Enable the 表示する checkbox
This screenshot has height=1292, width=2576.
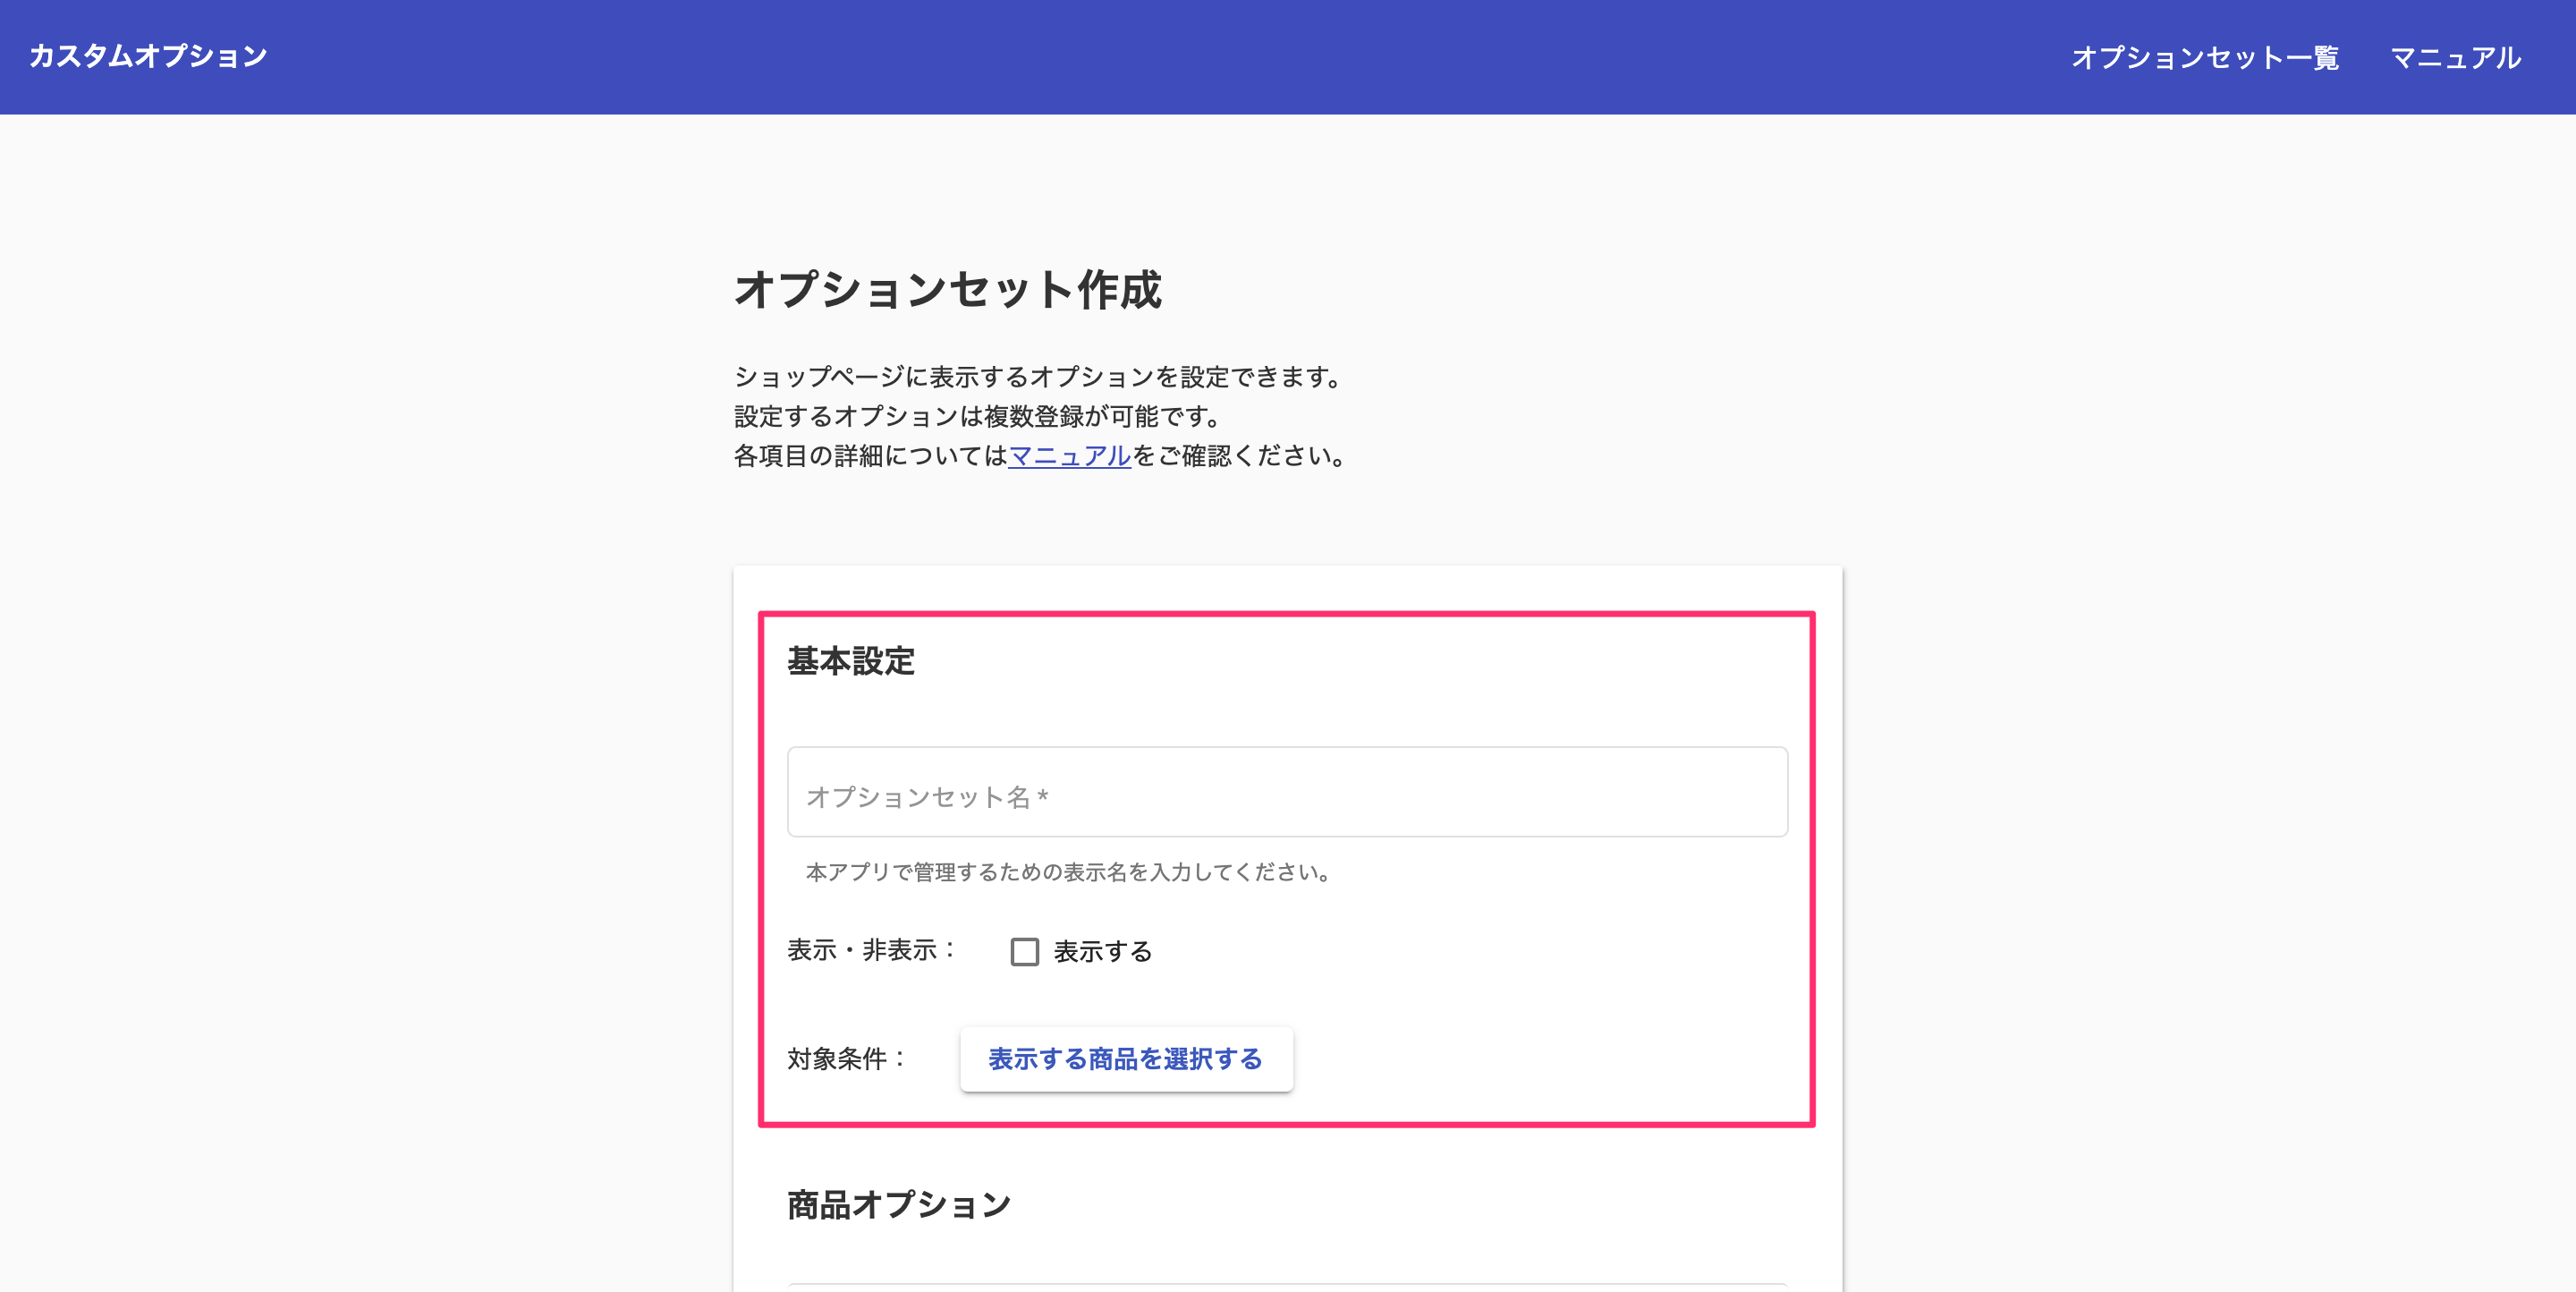click(1024, 951)
